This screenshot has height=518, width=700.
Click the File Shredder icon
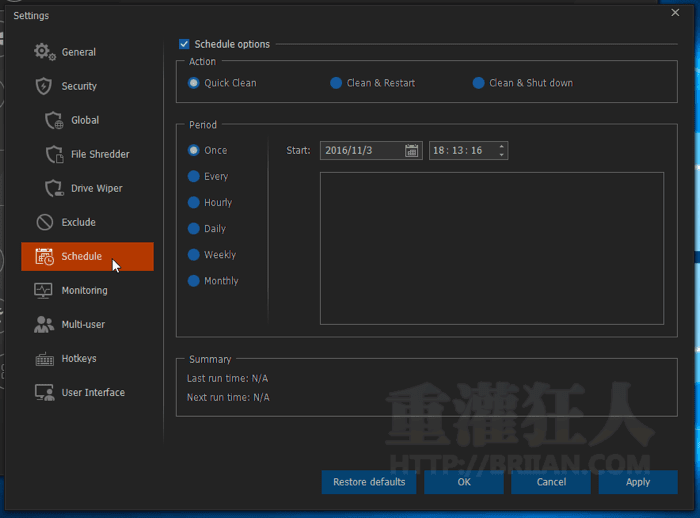click(54, 155)
